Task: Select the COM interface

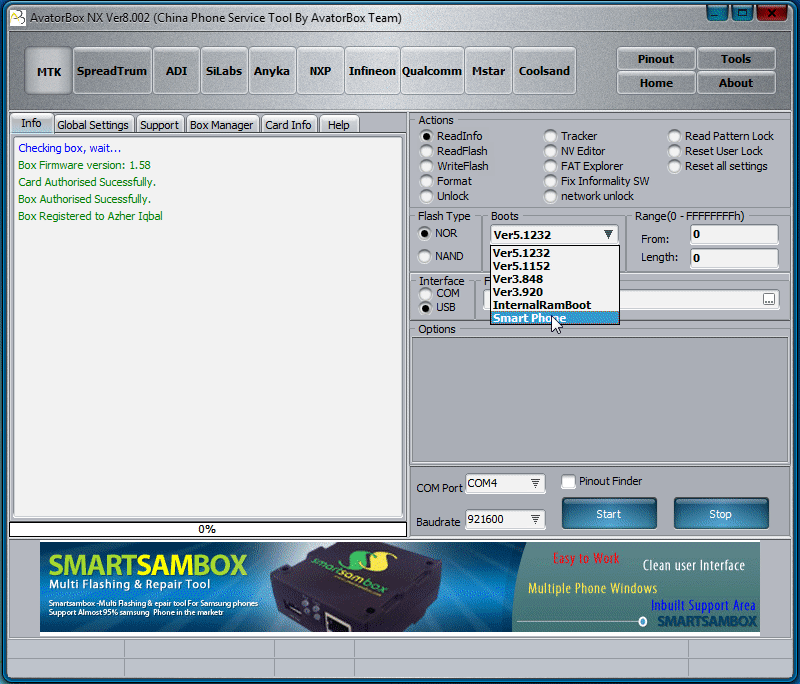Action: tap(439, 294)
